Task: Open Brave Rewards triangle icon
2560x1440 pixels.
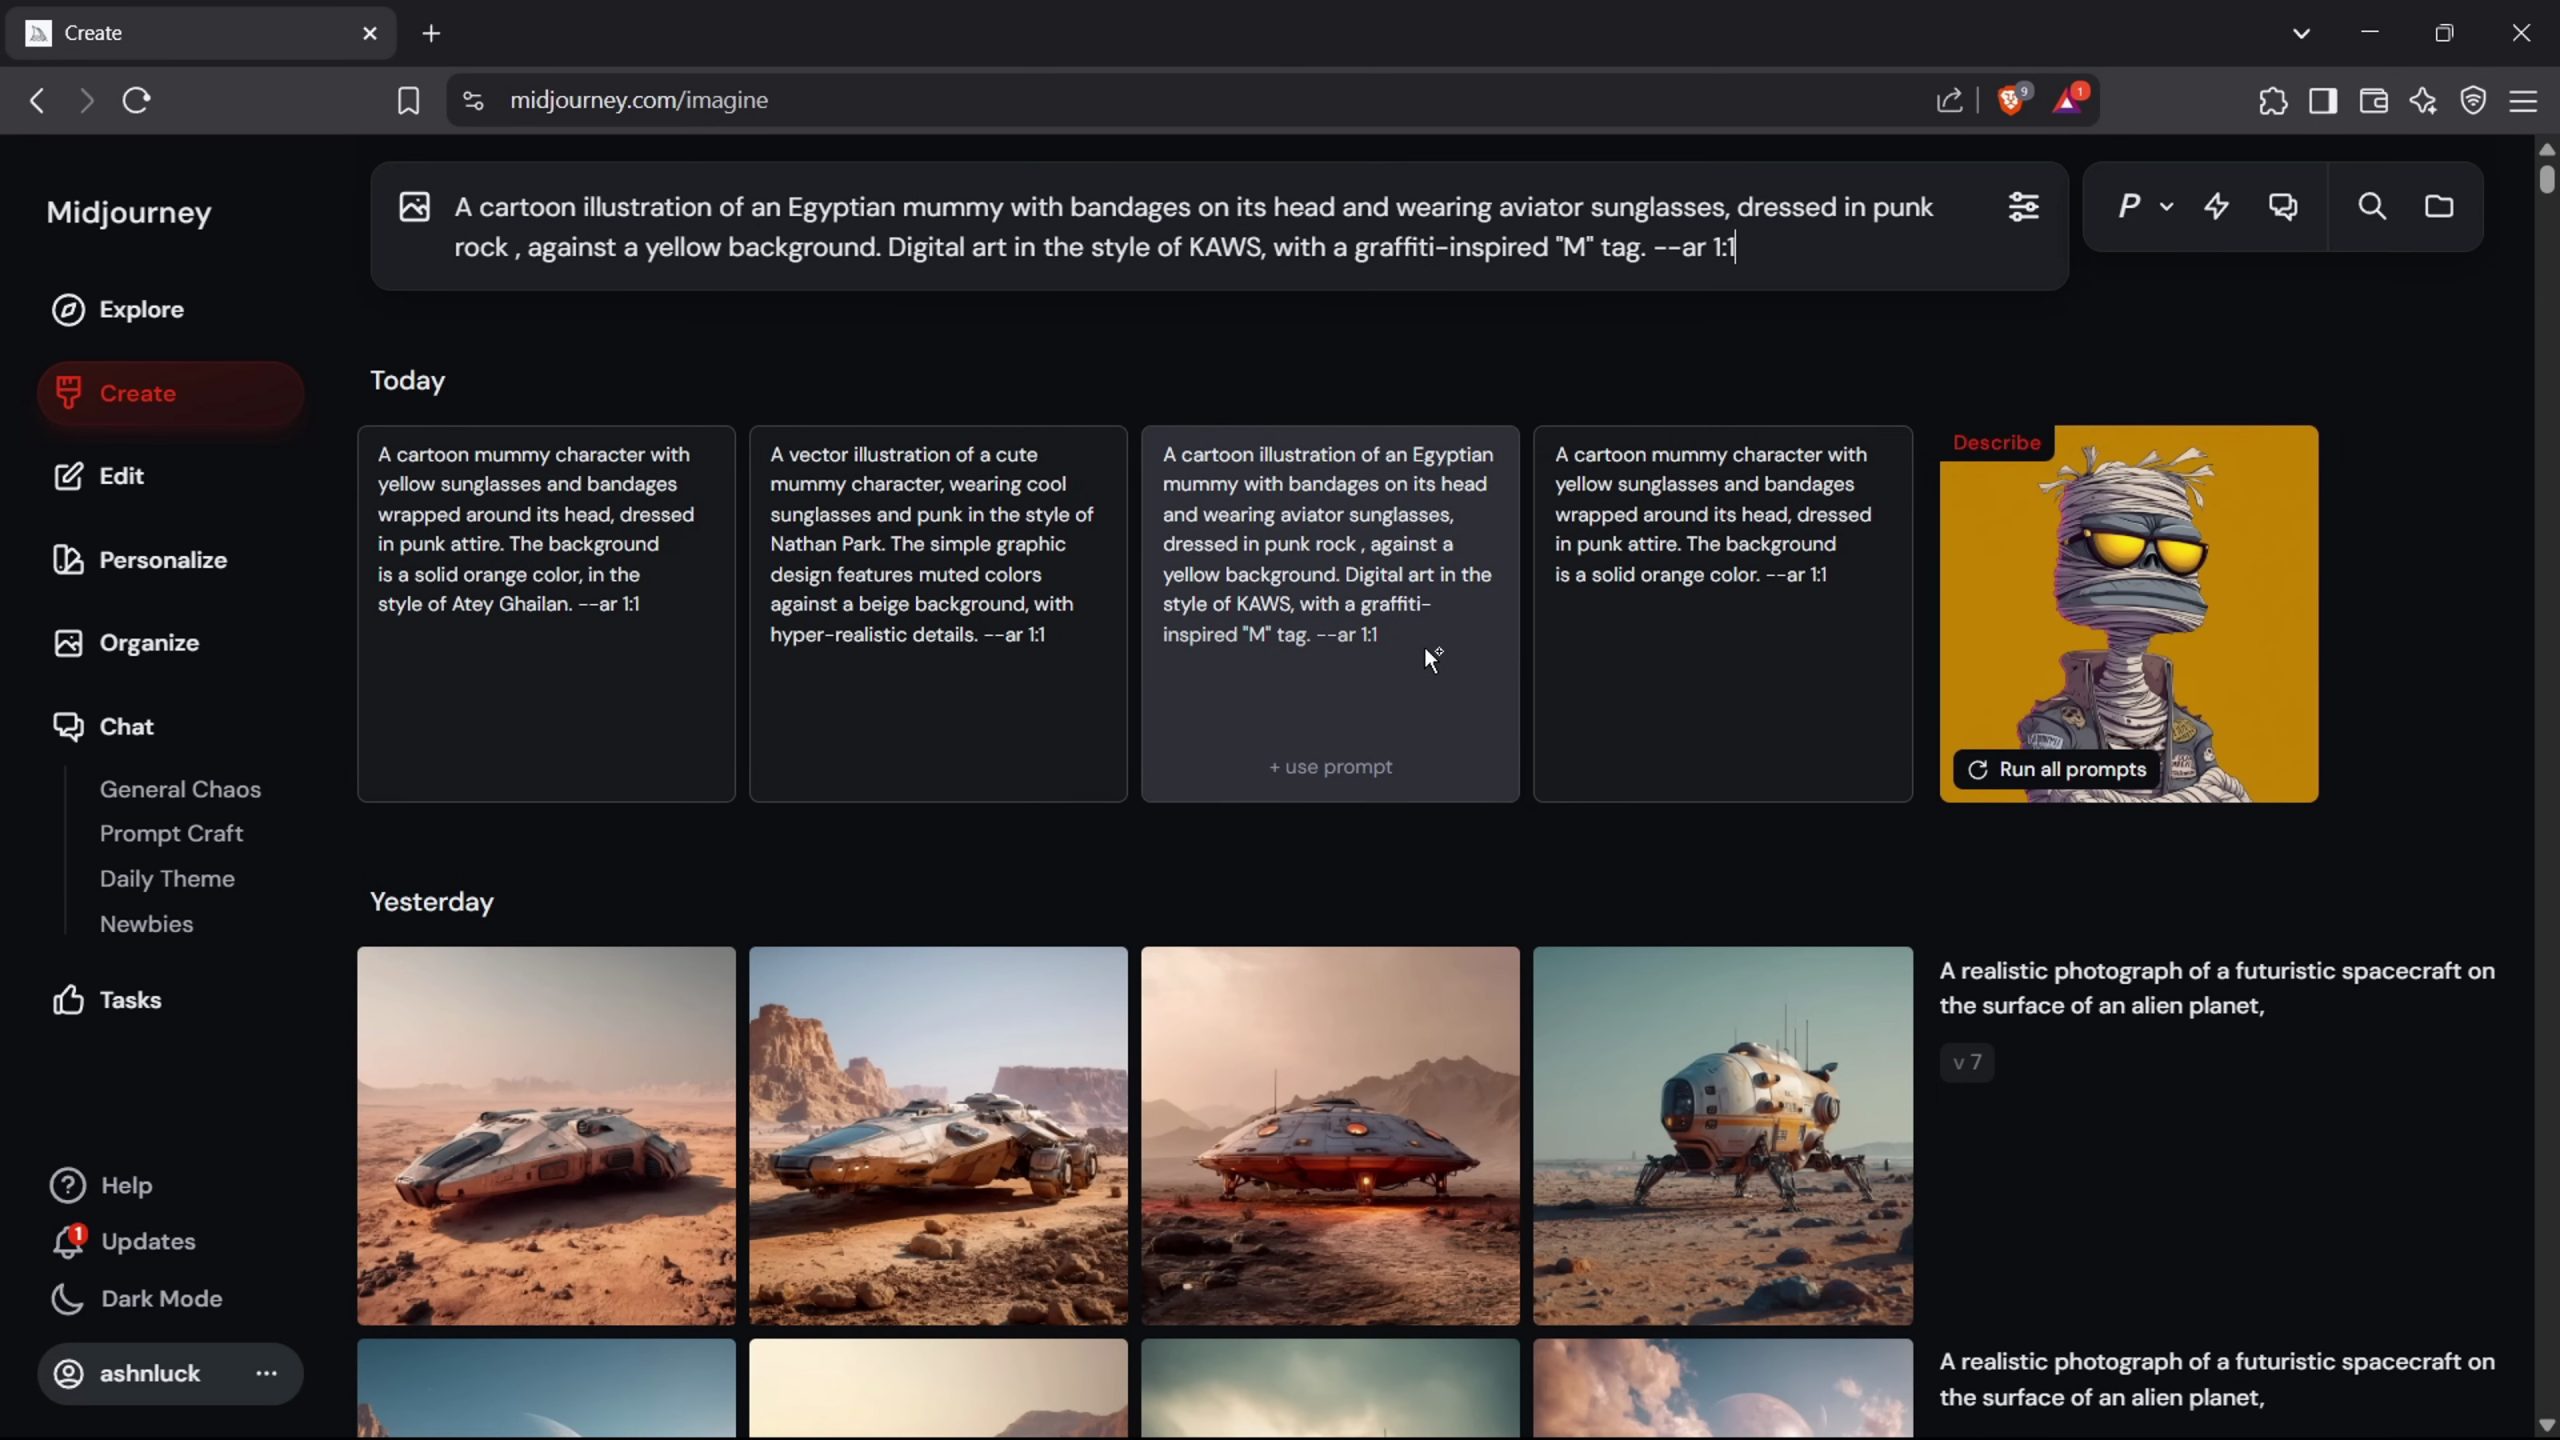Action: [x=2067, y=100]
